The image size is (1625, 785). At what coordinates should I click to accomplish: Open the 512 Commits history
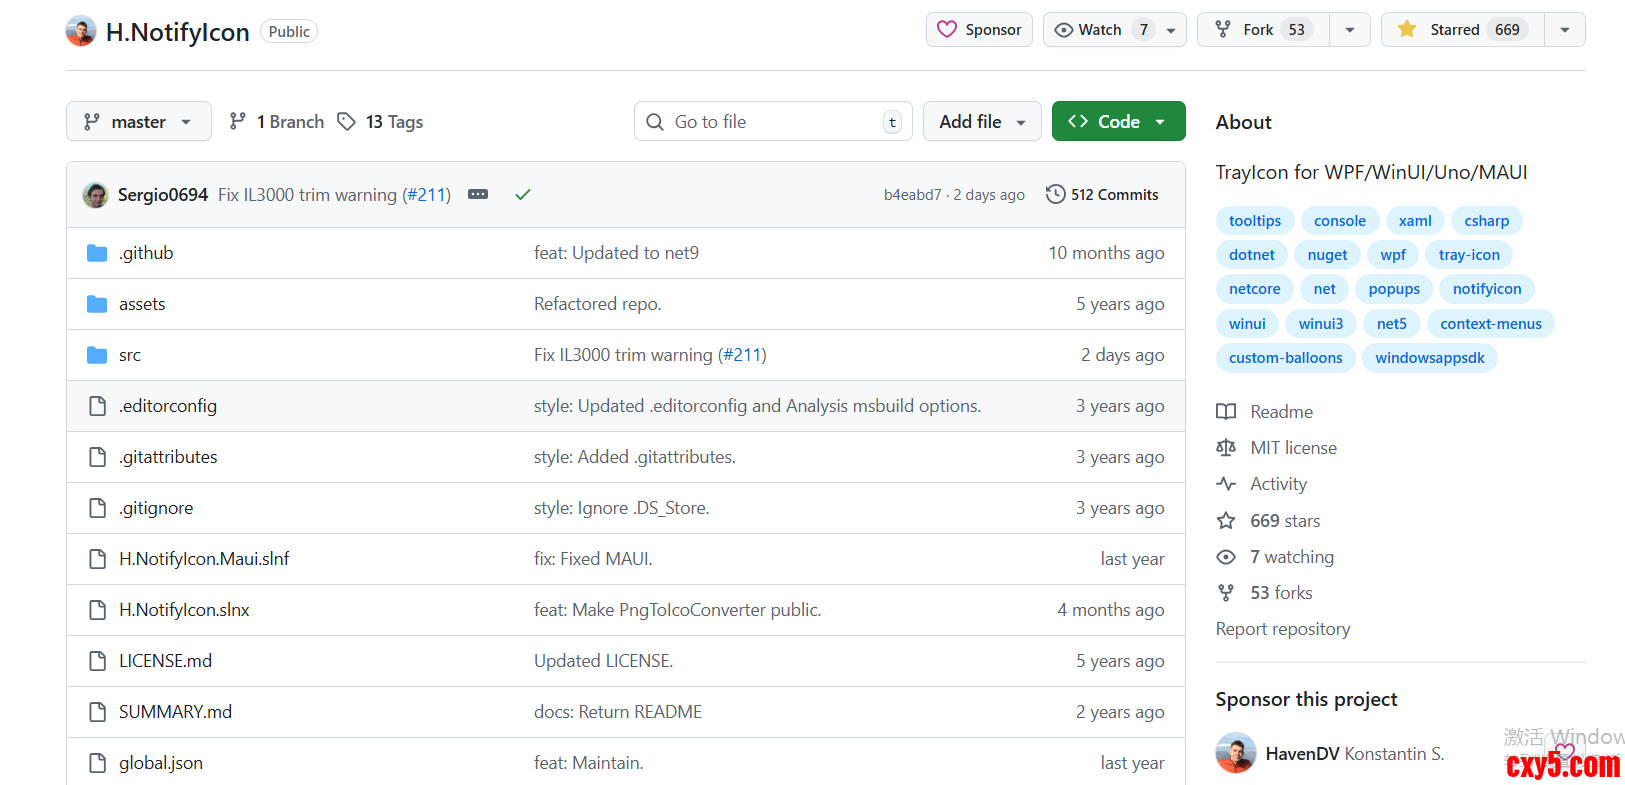click(x=1102, y=195)
